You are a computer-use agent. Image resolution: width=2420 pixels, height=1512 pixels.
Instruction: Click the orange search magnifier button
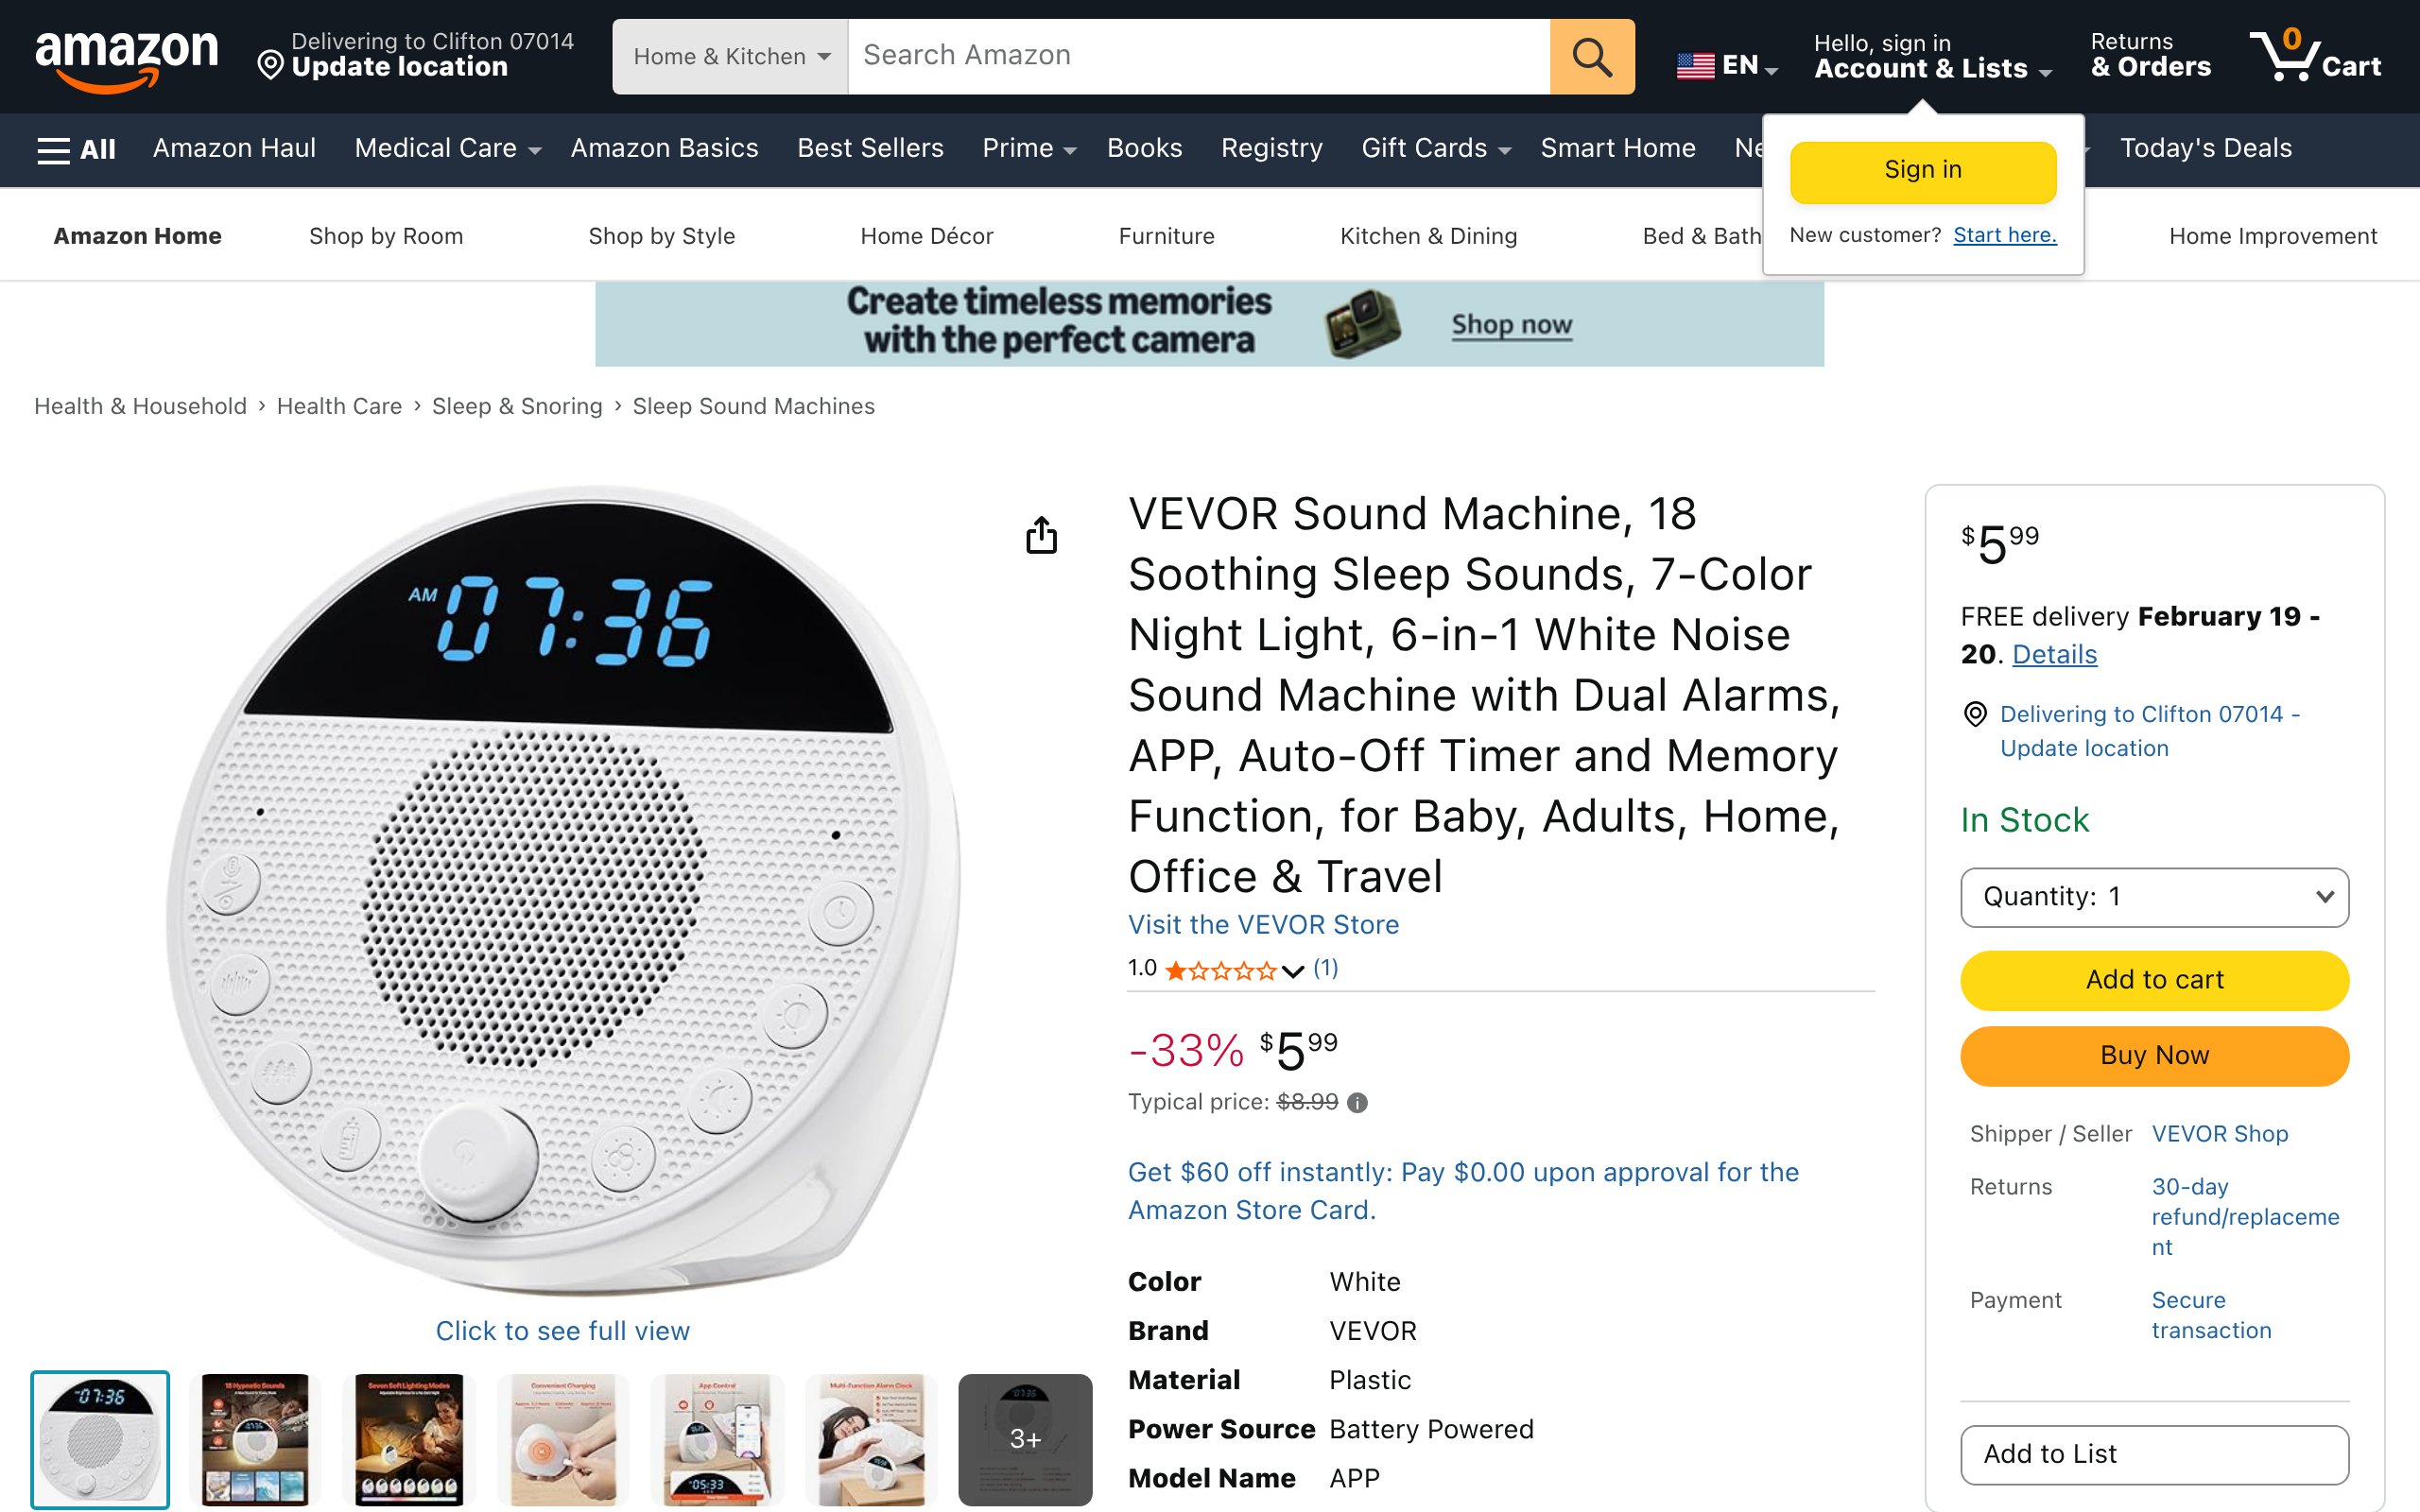(1592, 57)
